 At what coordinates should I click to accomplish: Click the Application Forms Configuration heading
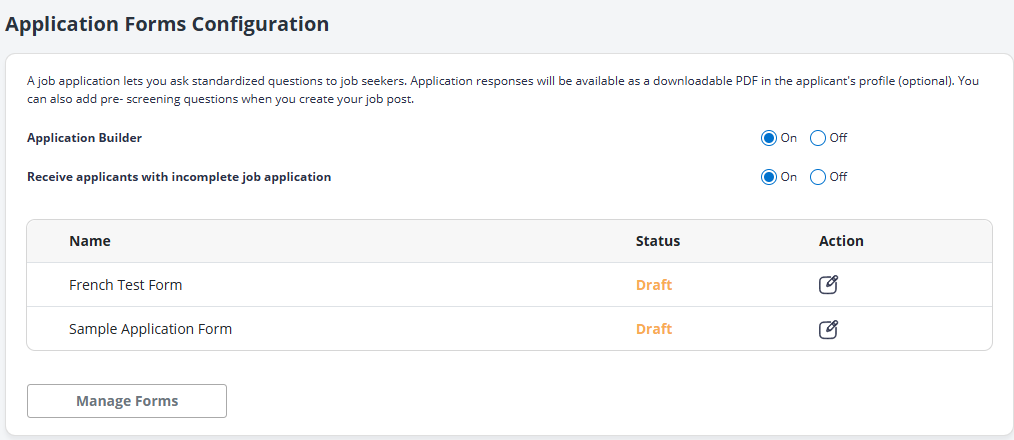tap(167, 24)
